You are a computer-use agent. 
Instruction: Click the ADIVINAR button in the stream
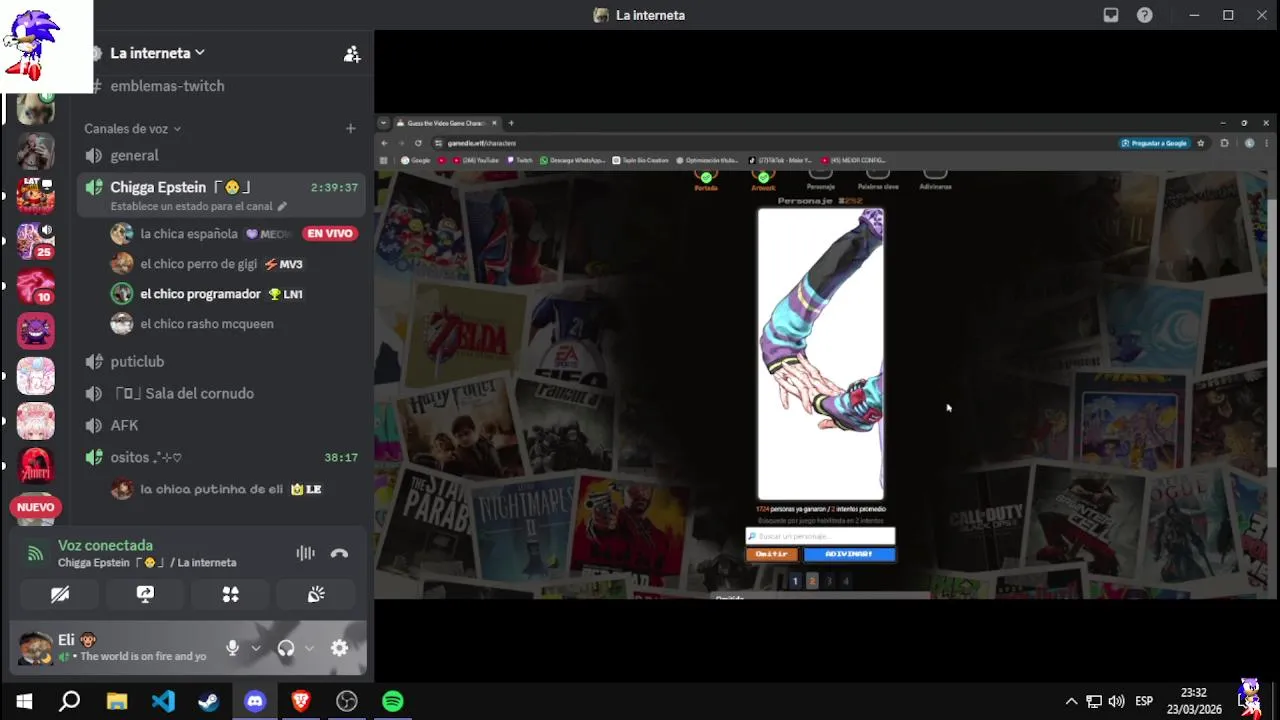(x=849, y=554)
